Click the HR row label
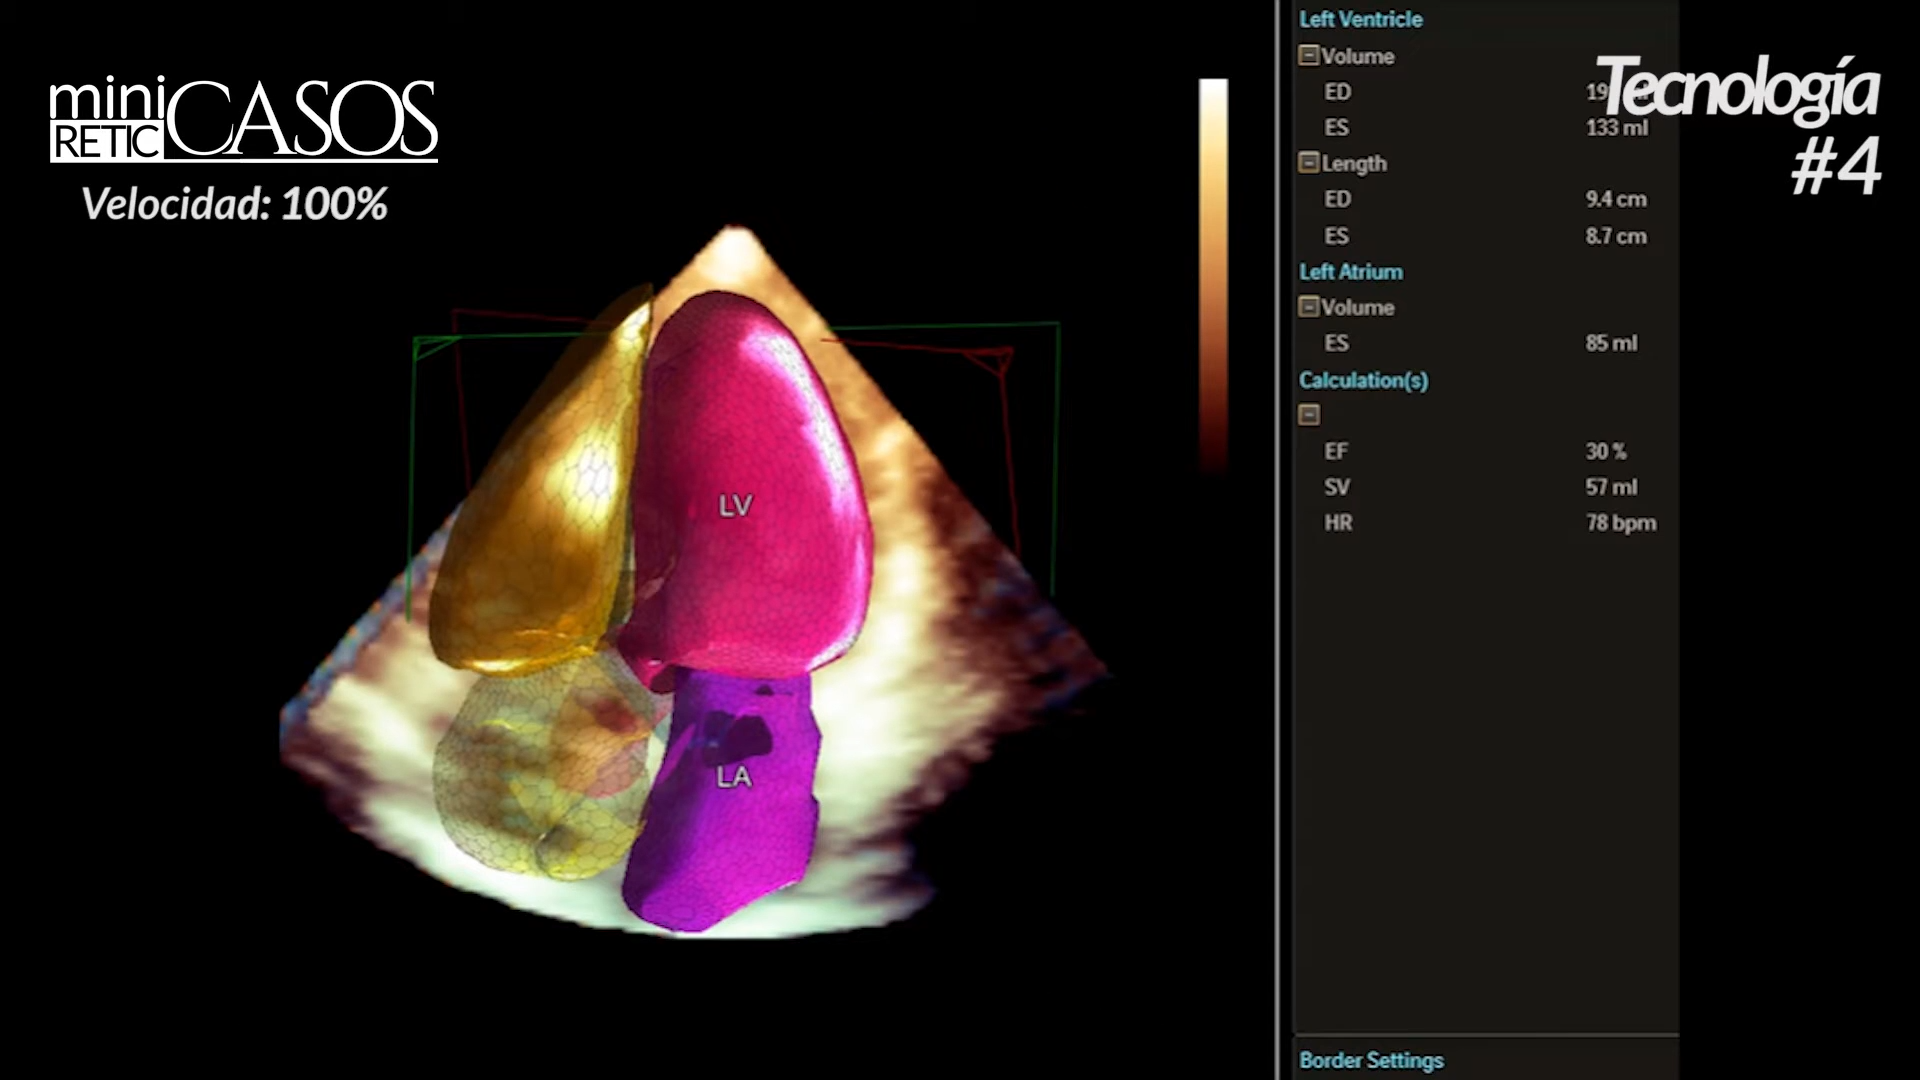Screen dimensions: 1920x1080 pos(1338,523)
